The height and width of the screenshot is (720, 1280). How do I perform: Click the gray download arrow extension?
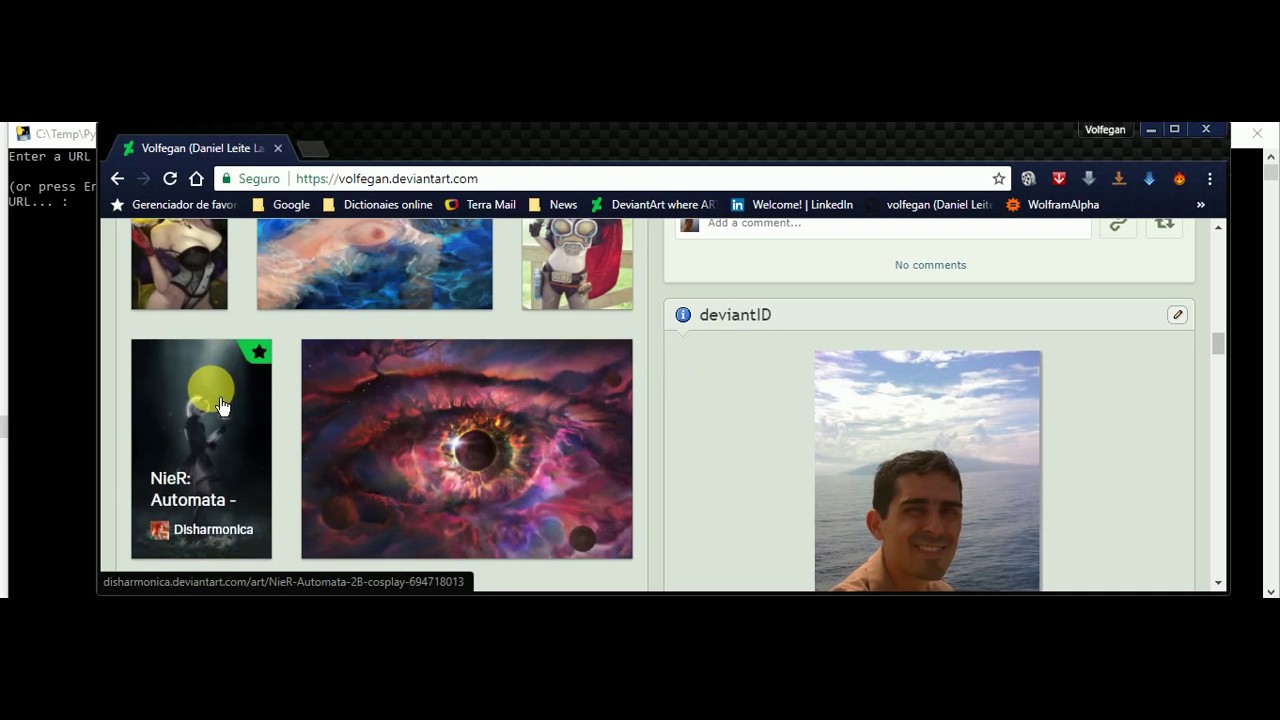(x=1089, y=178)
